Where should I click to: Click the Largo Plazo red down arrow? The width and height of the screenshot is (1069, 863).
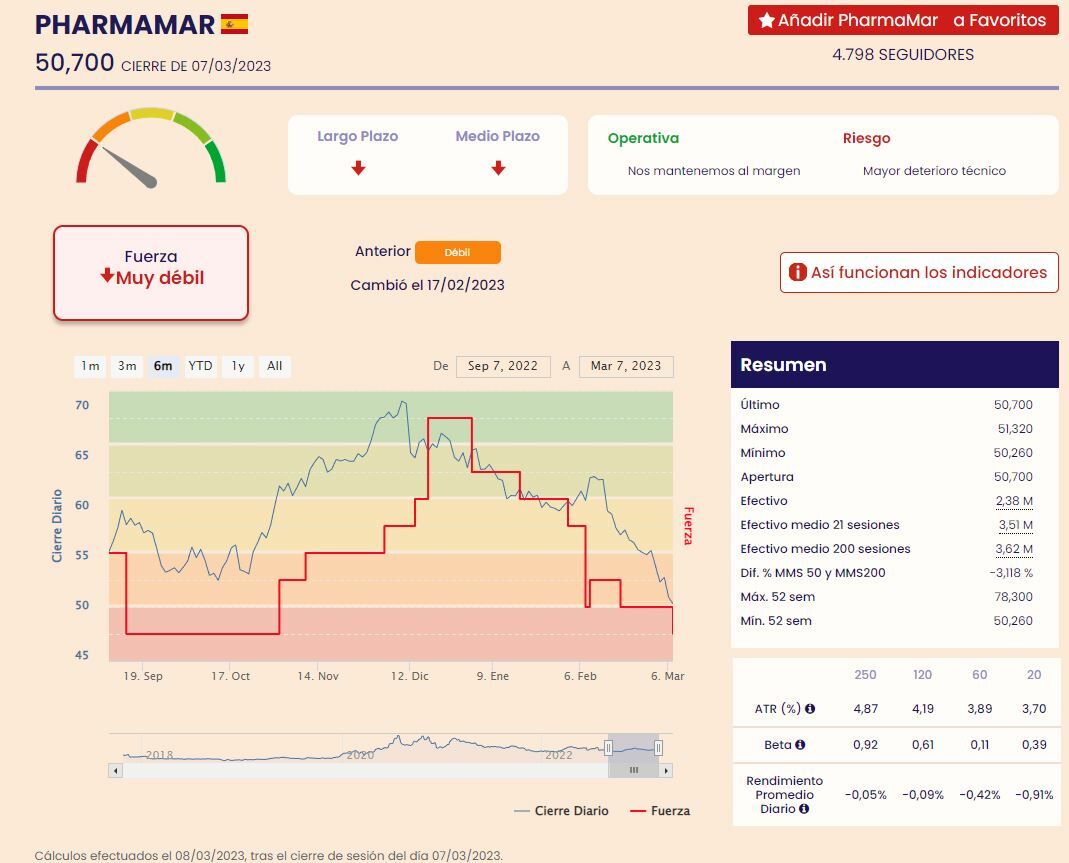[358, 168]
